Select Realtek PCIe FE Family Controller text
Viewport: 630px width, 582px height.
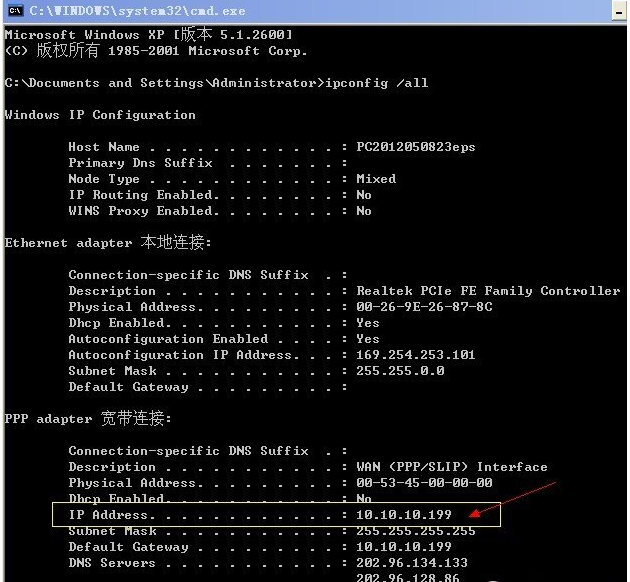tap(488, 291)
